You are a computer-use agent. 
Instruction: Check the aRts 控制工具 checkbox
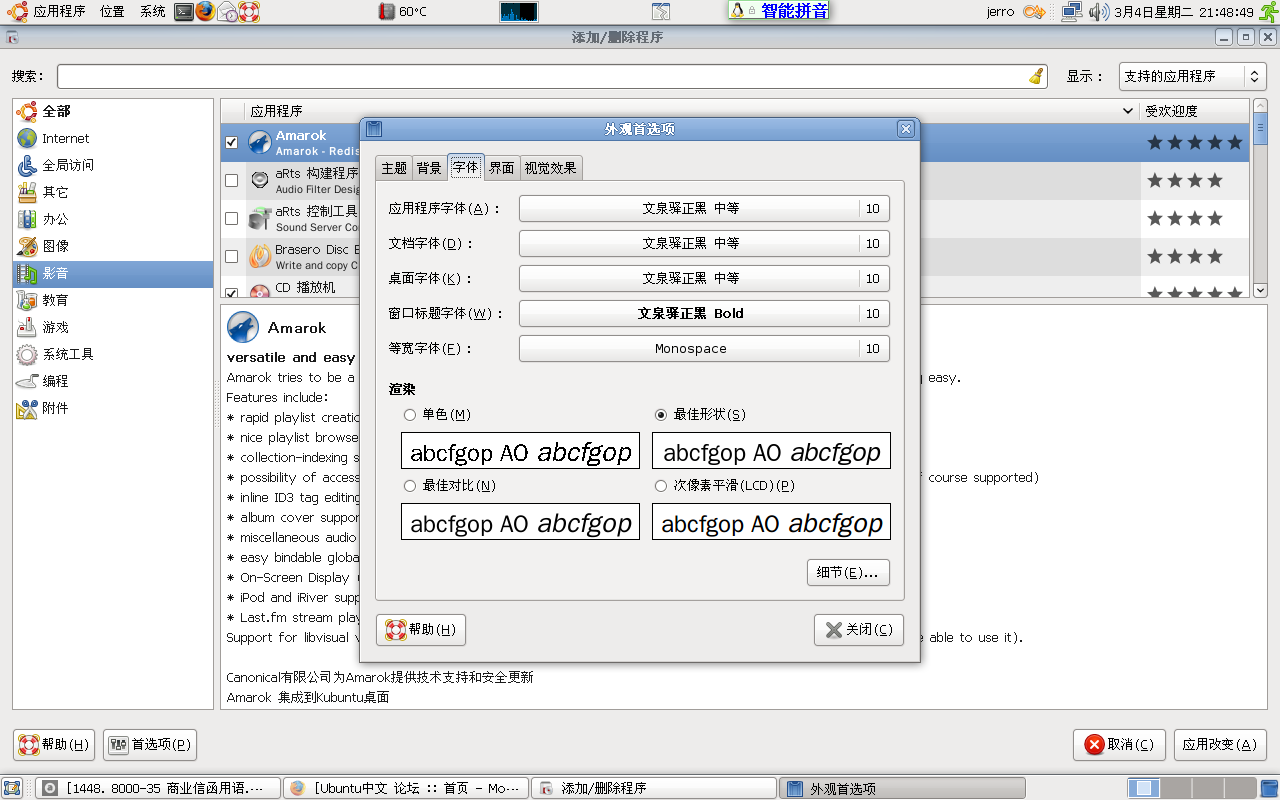[232, 219]
